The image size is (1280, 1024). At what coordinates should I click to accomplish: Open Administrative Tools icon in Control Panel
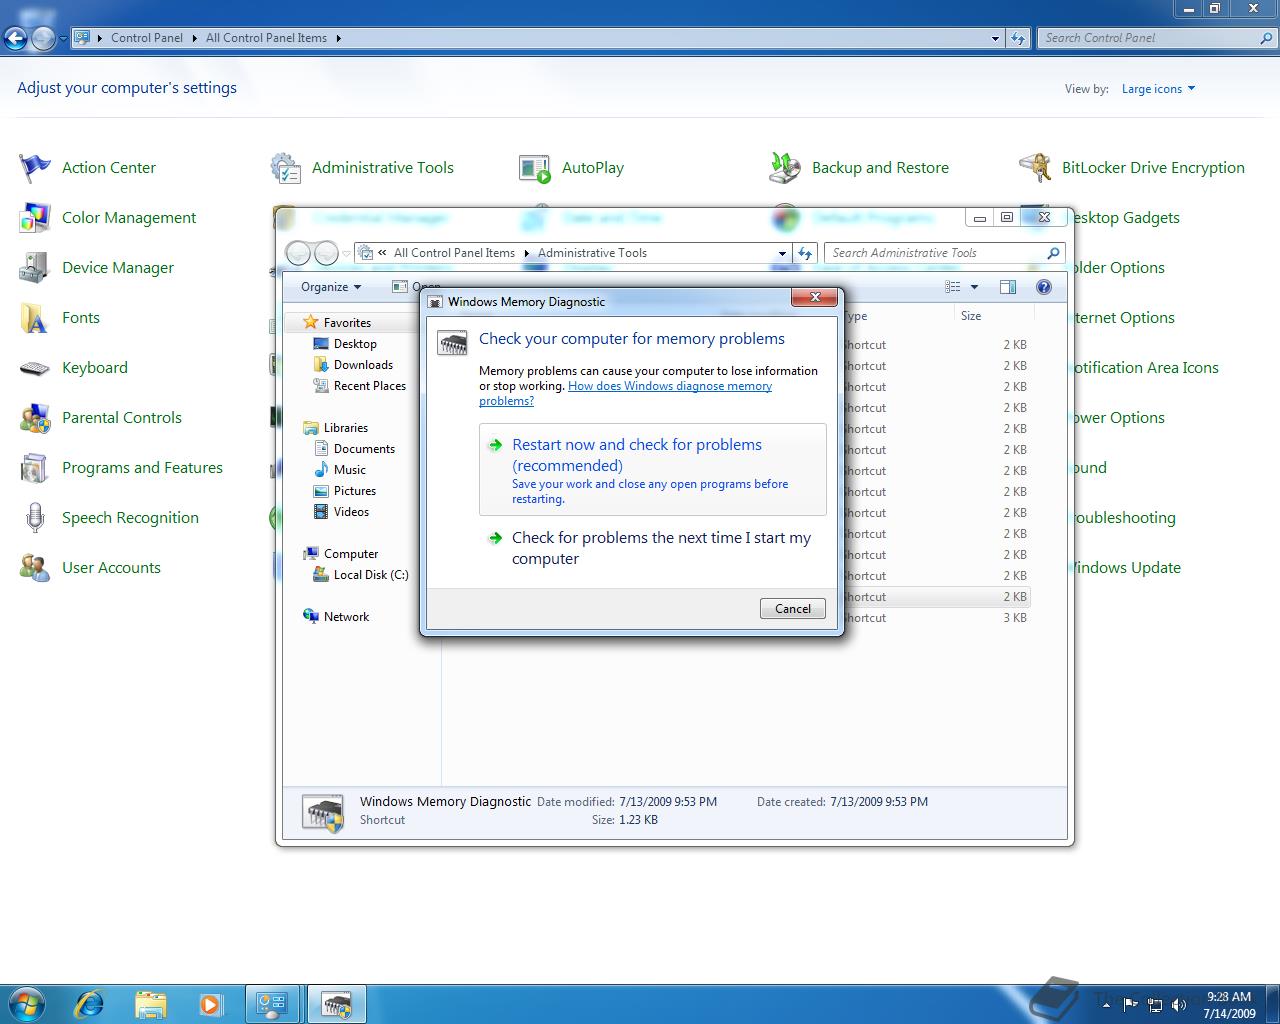(285, 168)
